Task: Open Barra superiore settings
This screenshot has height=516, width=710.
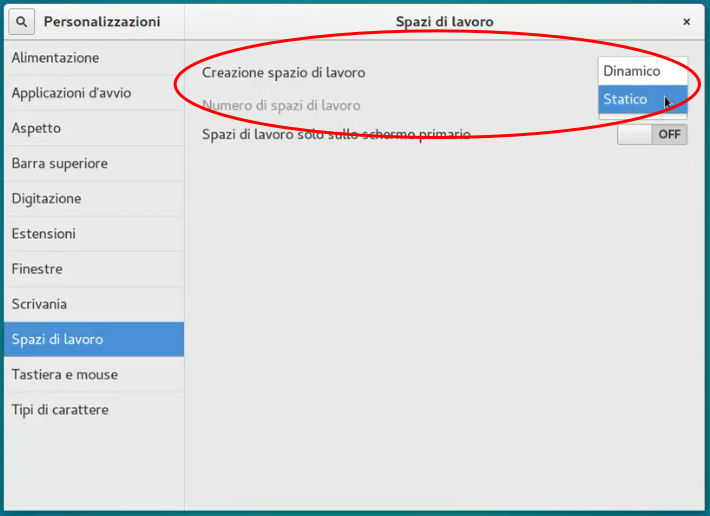Action: click(x=59, y=163)
